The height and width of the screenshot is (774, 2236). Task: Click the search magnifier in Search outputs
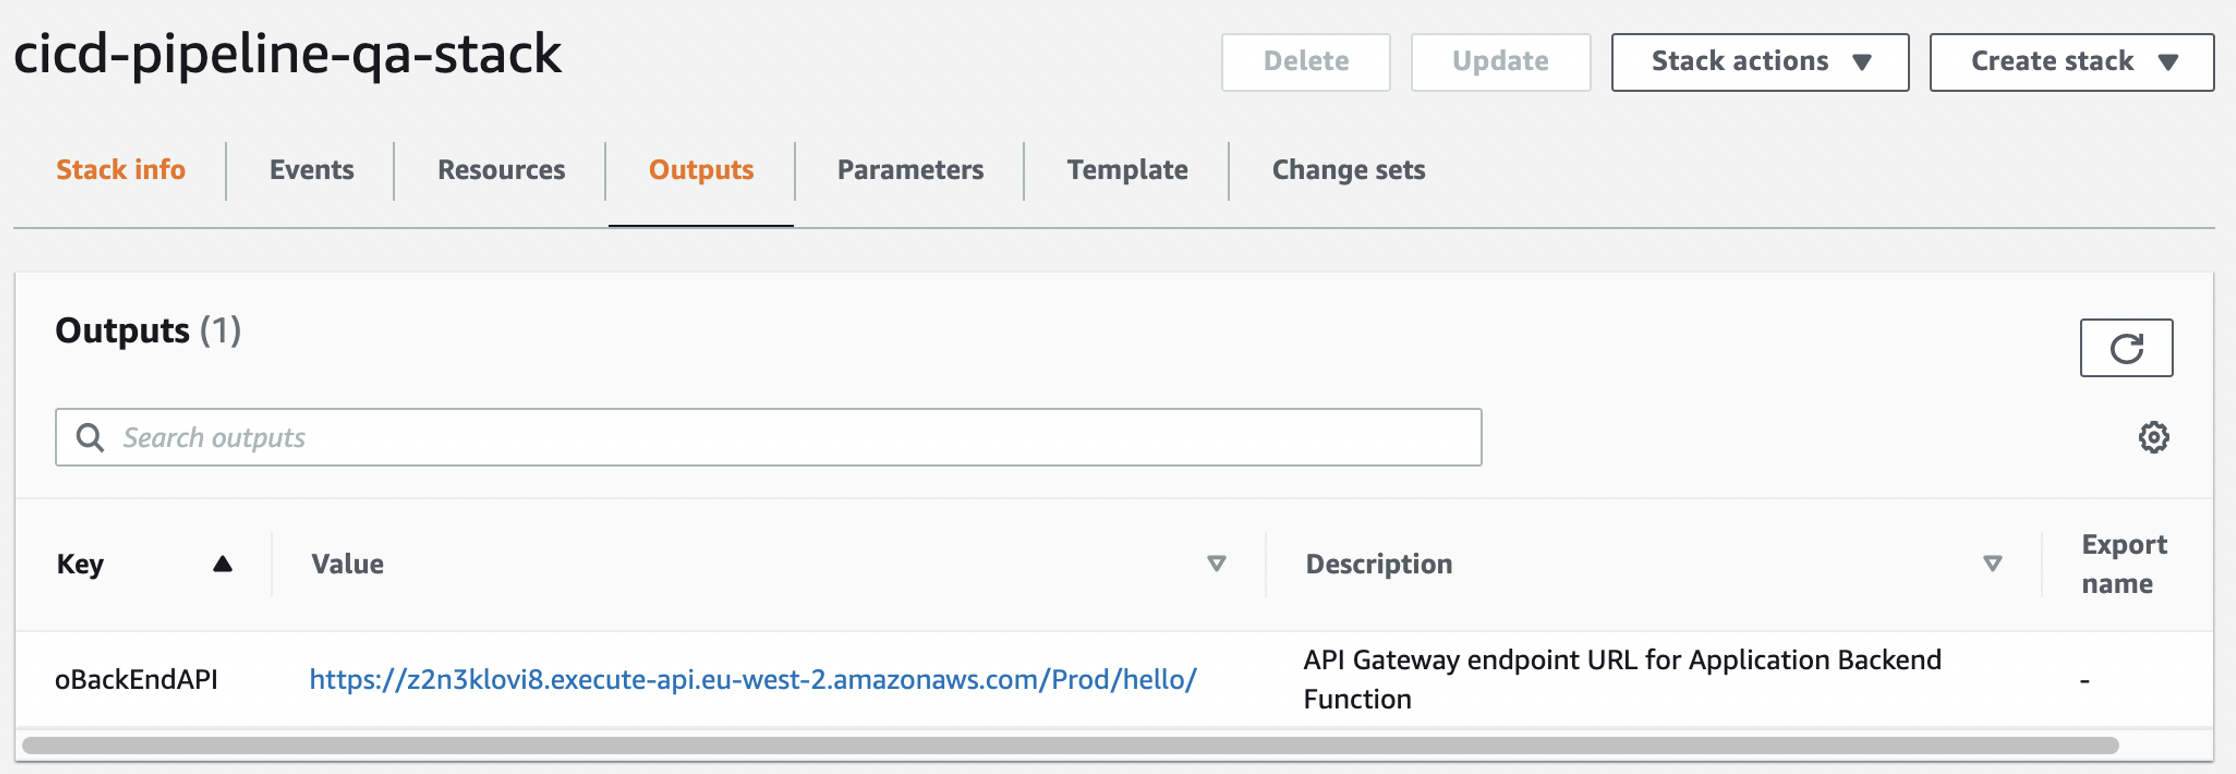(x=91, y=437)
